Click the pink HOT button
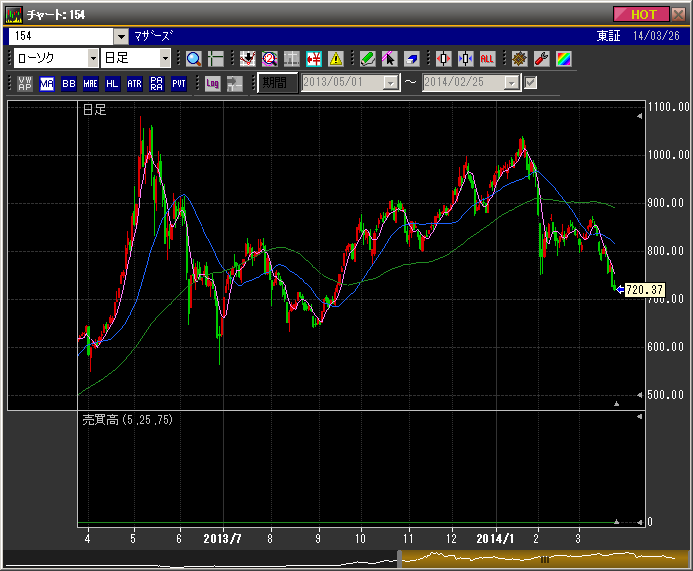This screenshot has width=693, height=571. tap(643, 14)
